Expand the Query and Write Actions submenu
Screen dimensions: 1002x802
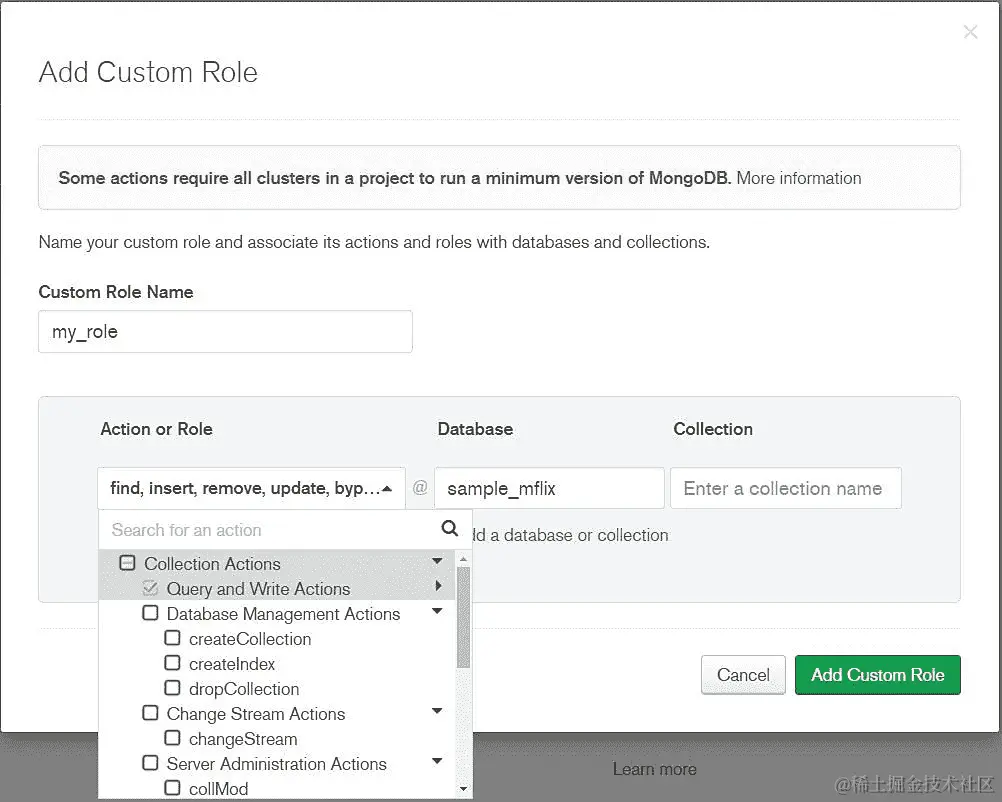click(x=438, y=589)
